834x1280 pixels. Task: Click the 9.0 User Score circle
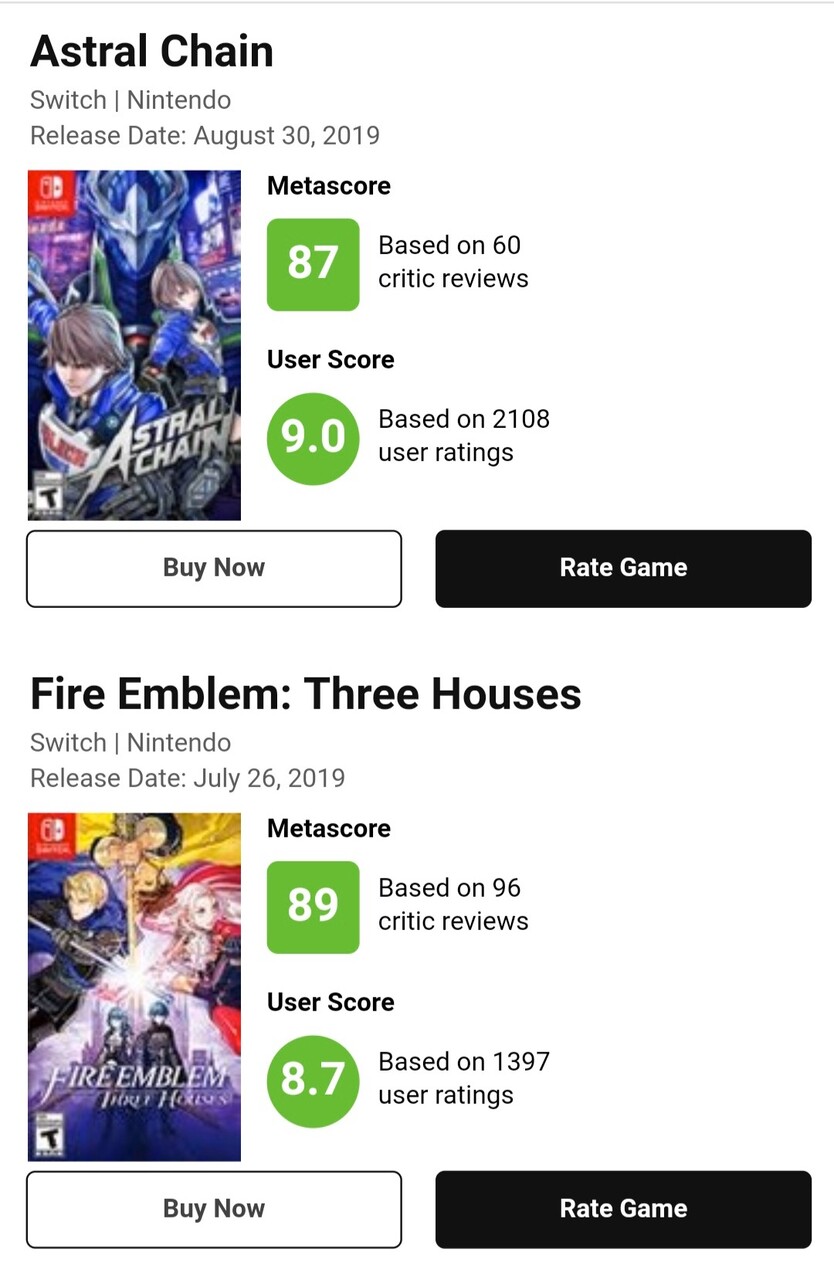(x=312, y=438)
